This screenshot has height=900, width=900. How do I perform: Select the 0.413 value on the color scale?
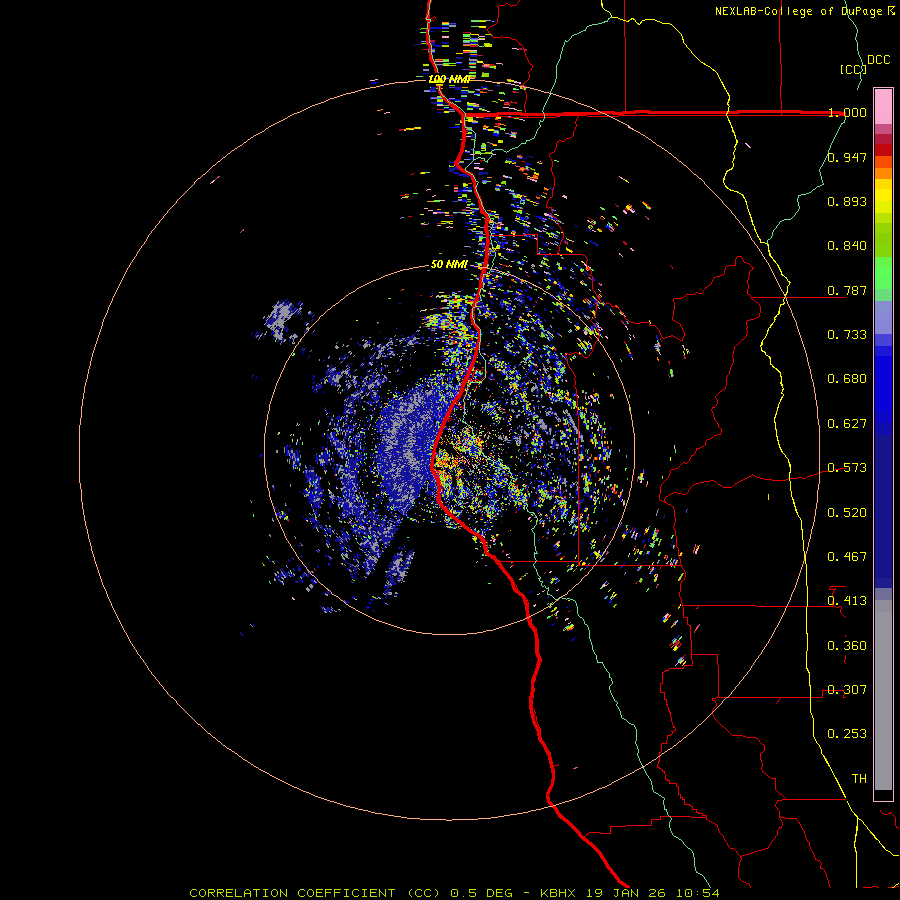pyautogui.click(x=847, y=601)
